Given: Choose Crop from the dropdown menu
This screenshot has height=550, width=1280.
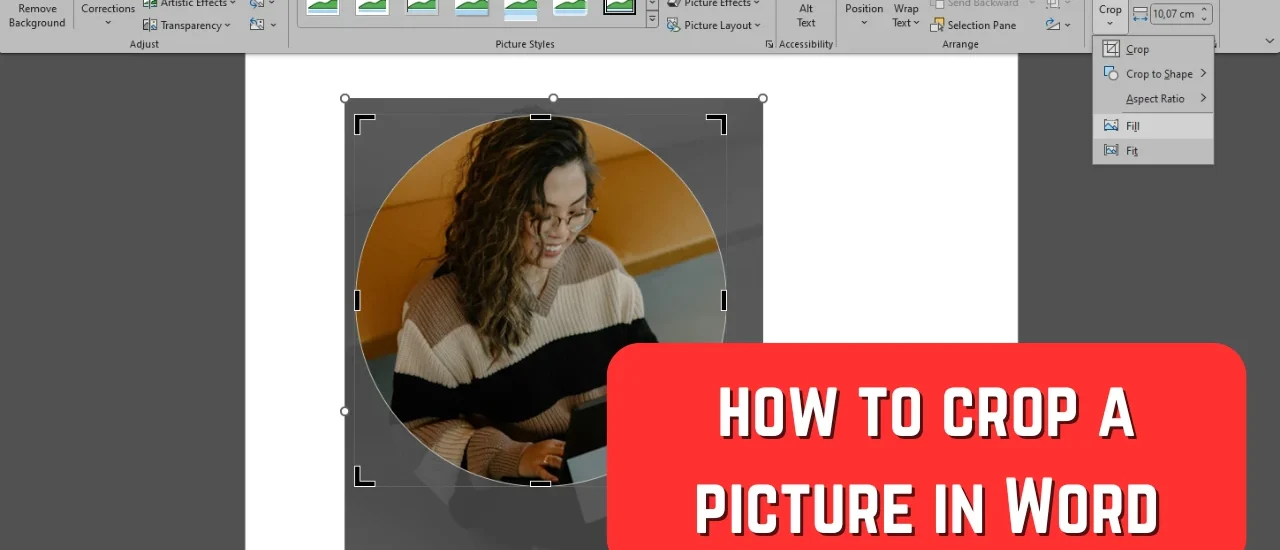Looking at the screenshot, I should coord(1153,49).
